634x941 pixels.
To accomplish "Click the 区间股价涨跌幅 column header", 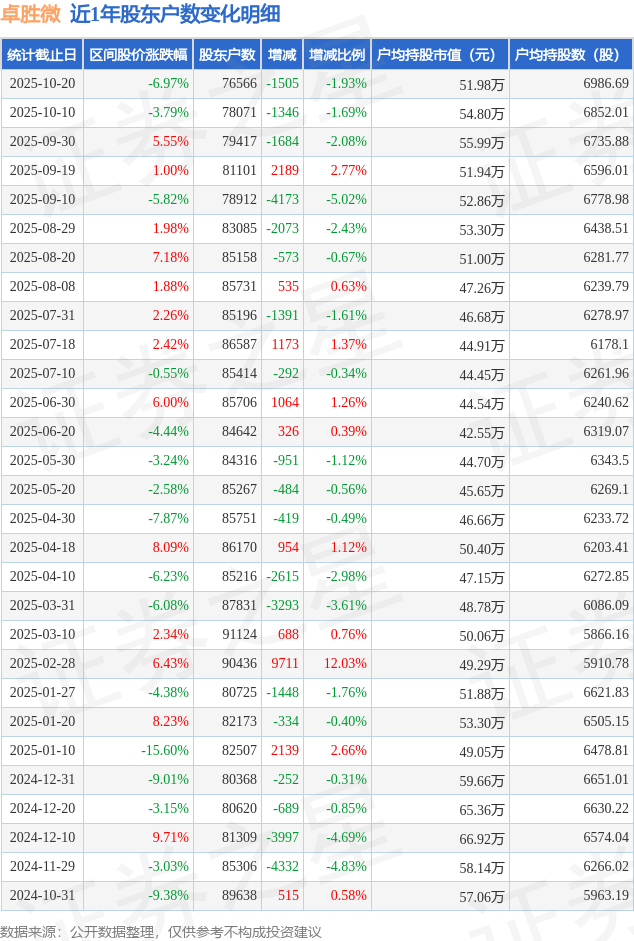I will [138, 55].
